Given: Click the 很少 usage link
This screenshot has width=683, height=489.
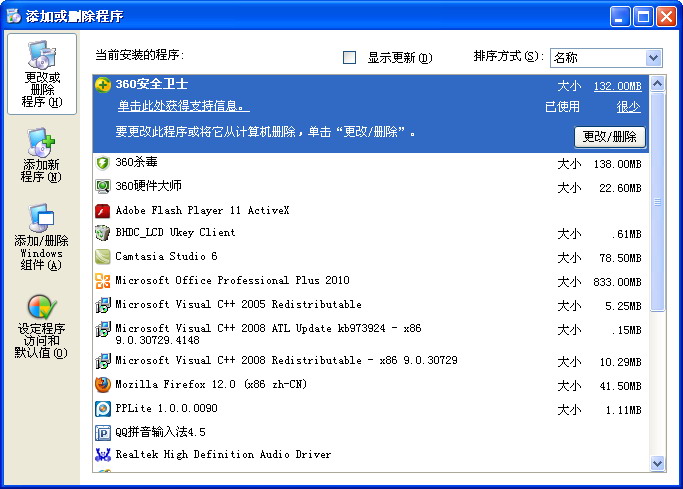Looking at the screenshot, I should (x=629, y=107).
